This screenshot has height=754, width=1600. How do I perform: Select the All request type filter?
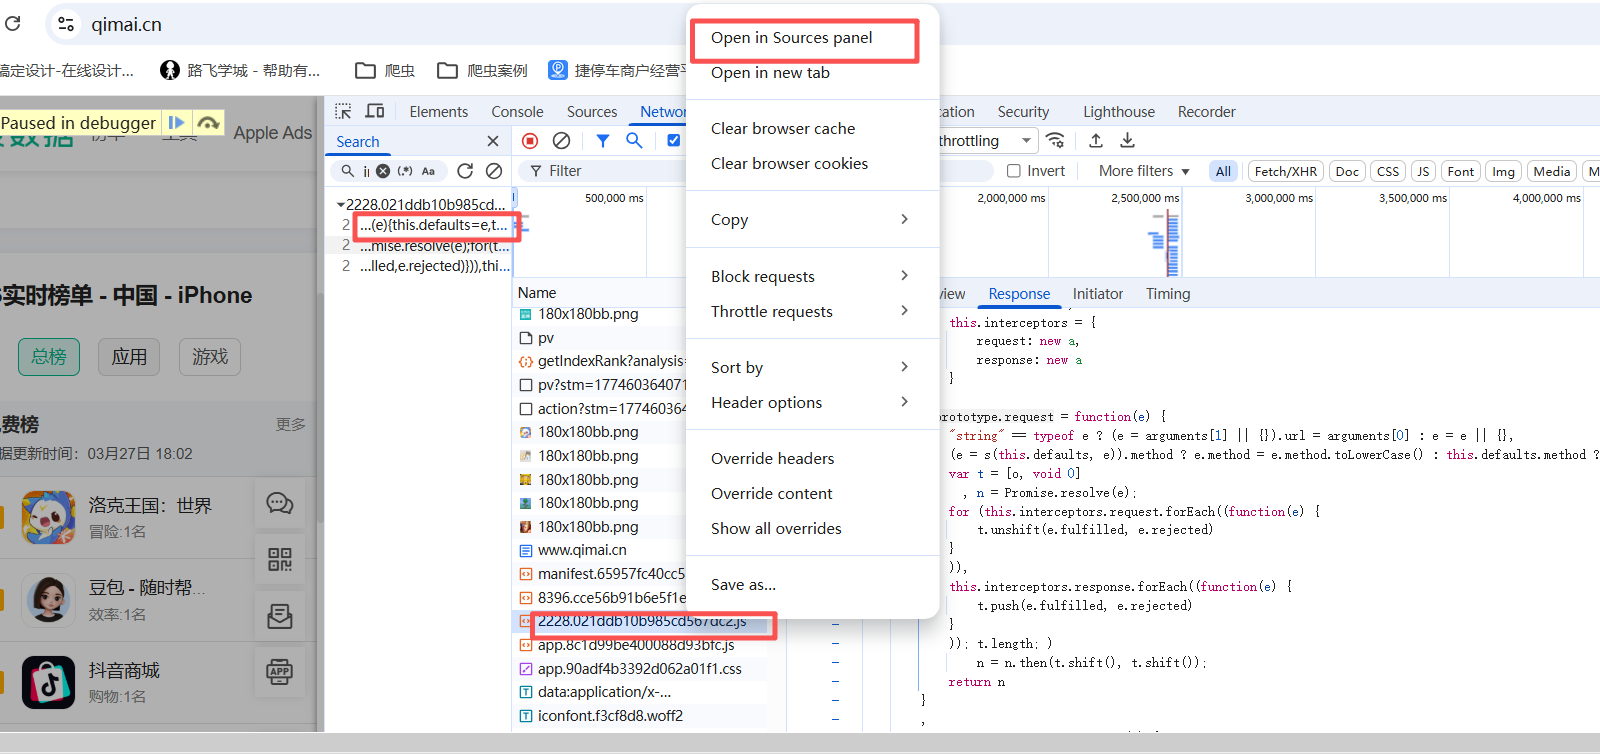click(1223, 171)
